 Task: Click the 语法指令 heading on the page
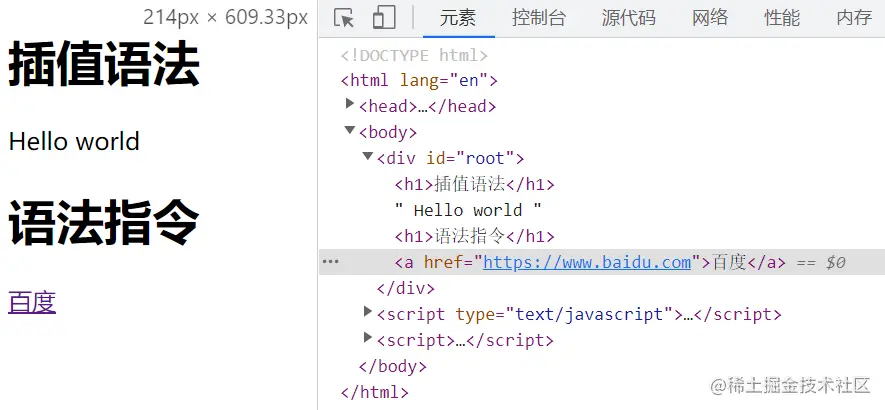click(x=104, y=224)
